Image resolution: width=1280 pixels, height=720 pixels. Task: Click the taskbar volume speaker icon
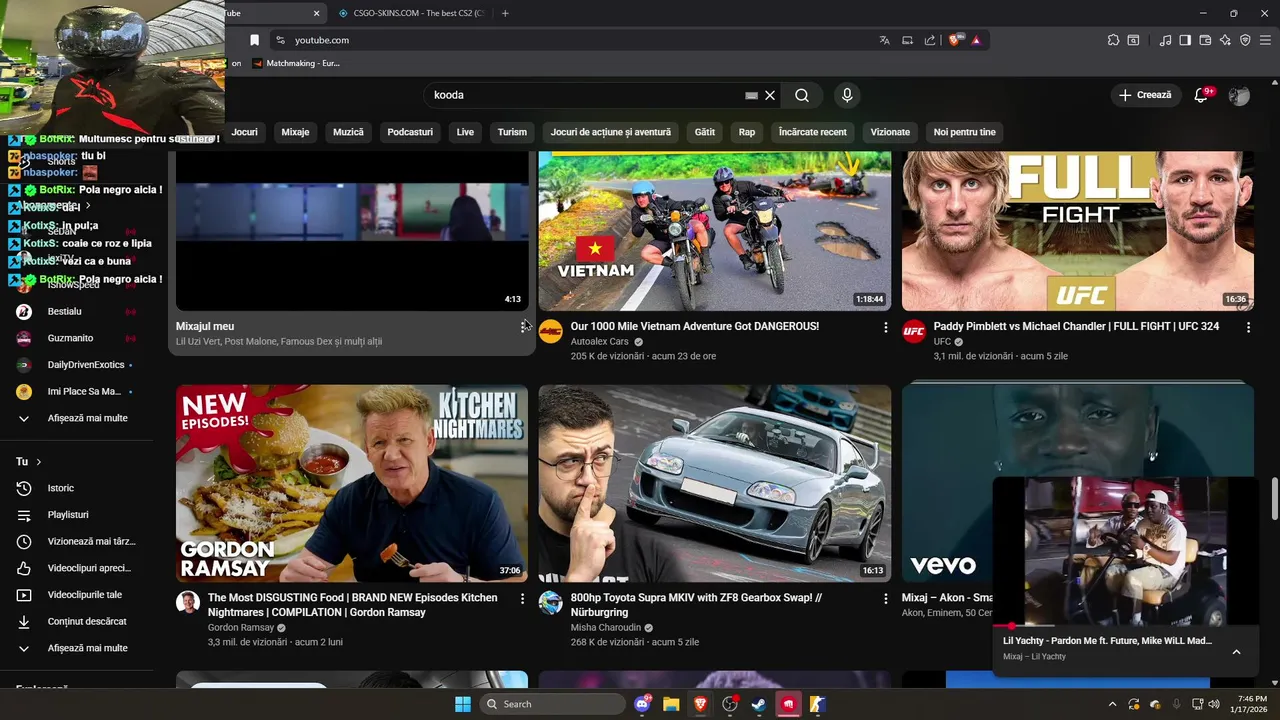coord(1214,704)
